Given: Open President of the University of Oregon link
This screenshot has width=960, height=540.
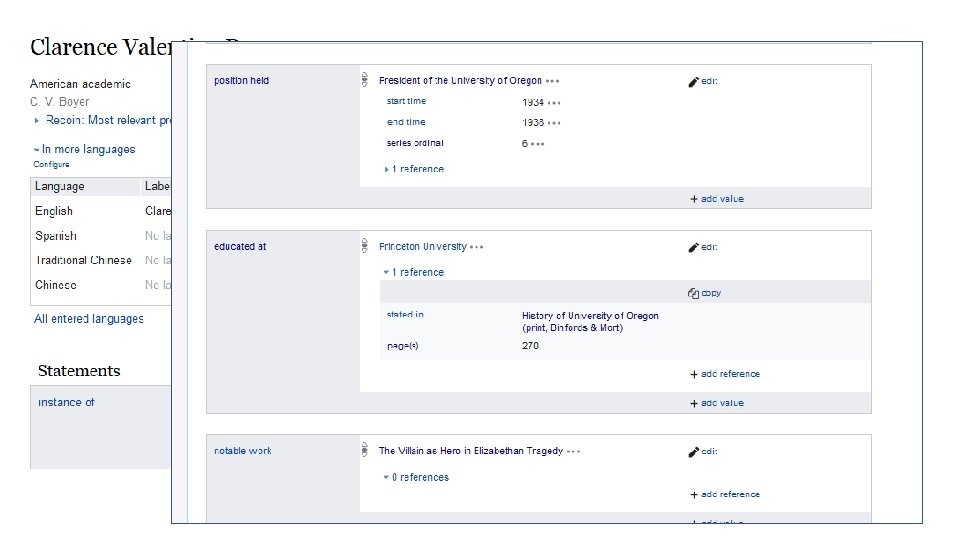Looking at the screenshot, I should point(460,80).
